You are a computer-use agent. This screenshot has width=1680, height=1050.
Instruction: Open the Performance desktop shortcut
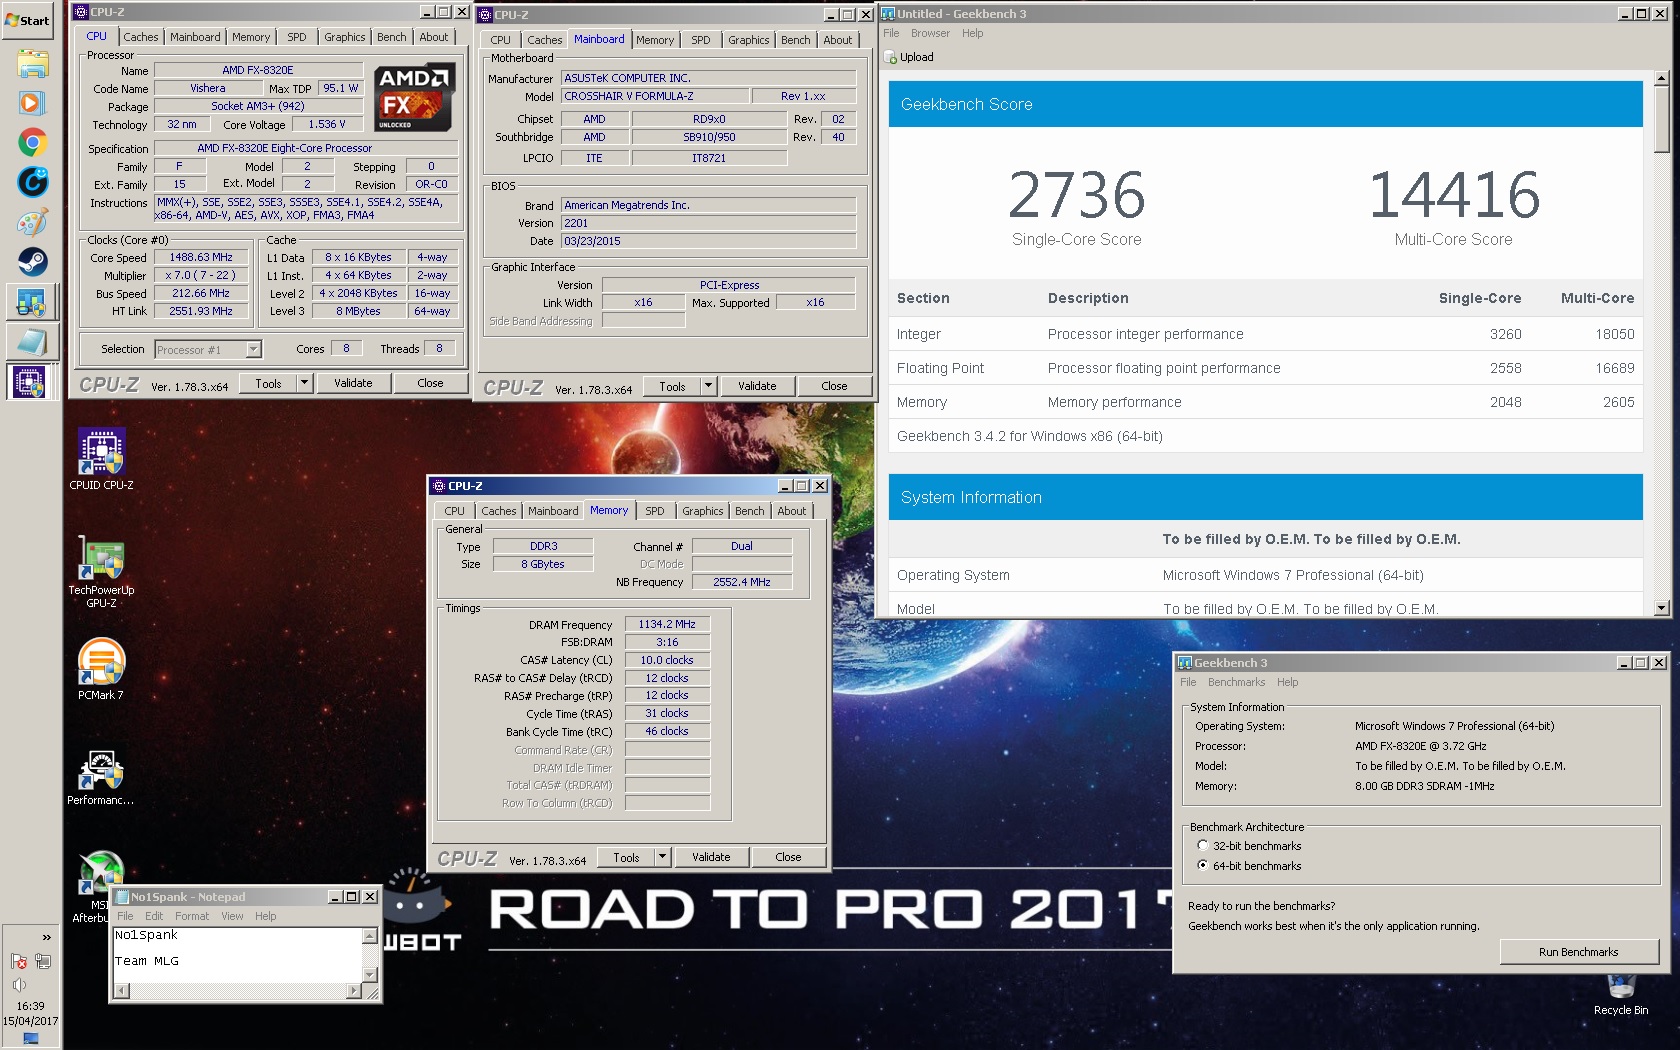[101, 777]
